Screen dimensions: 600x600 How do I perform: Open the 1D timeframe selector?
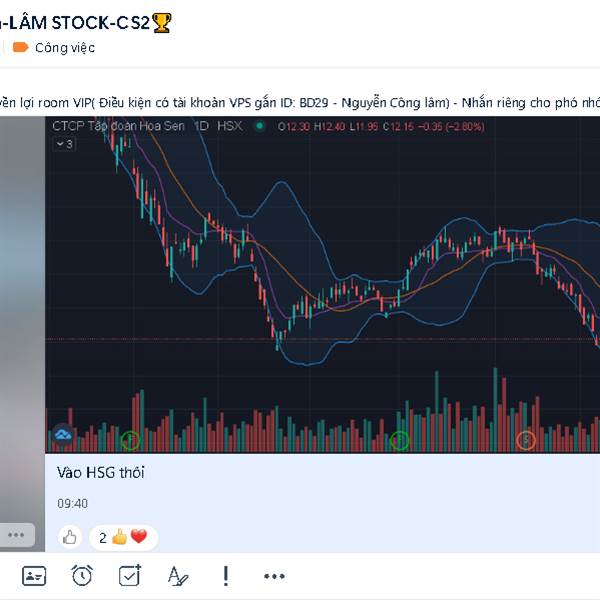pyautogui.click(x=201, y=126)
